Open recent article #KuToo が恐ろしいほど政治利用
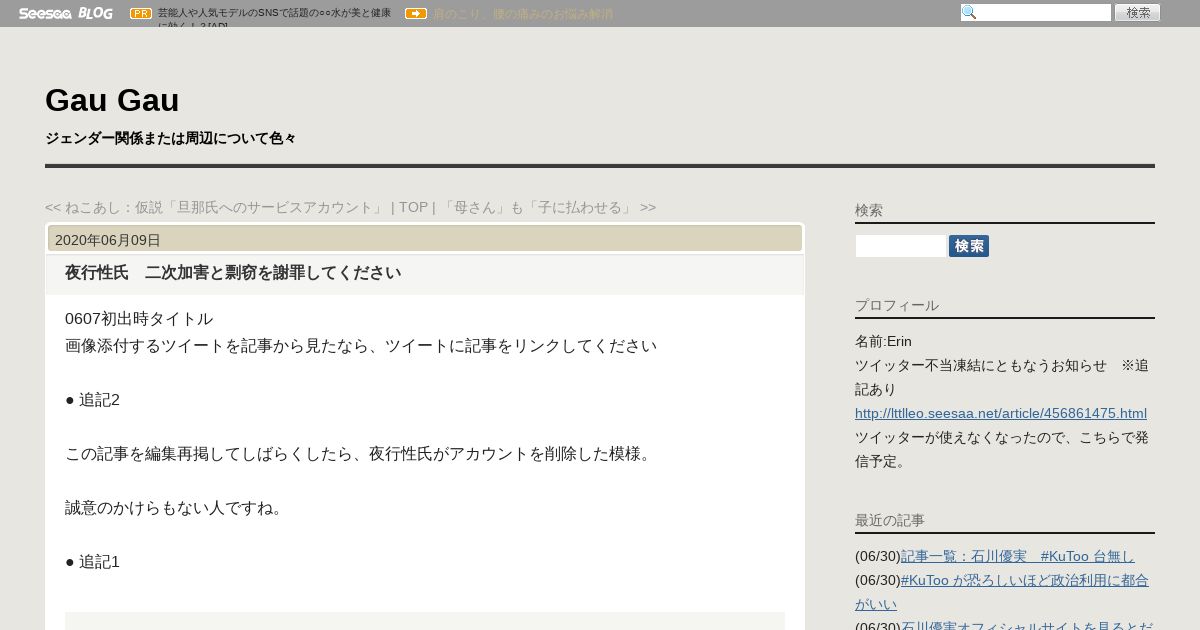1200x630 pixels. [1002, 592]
